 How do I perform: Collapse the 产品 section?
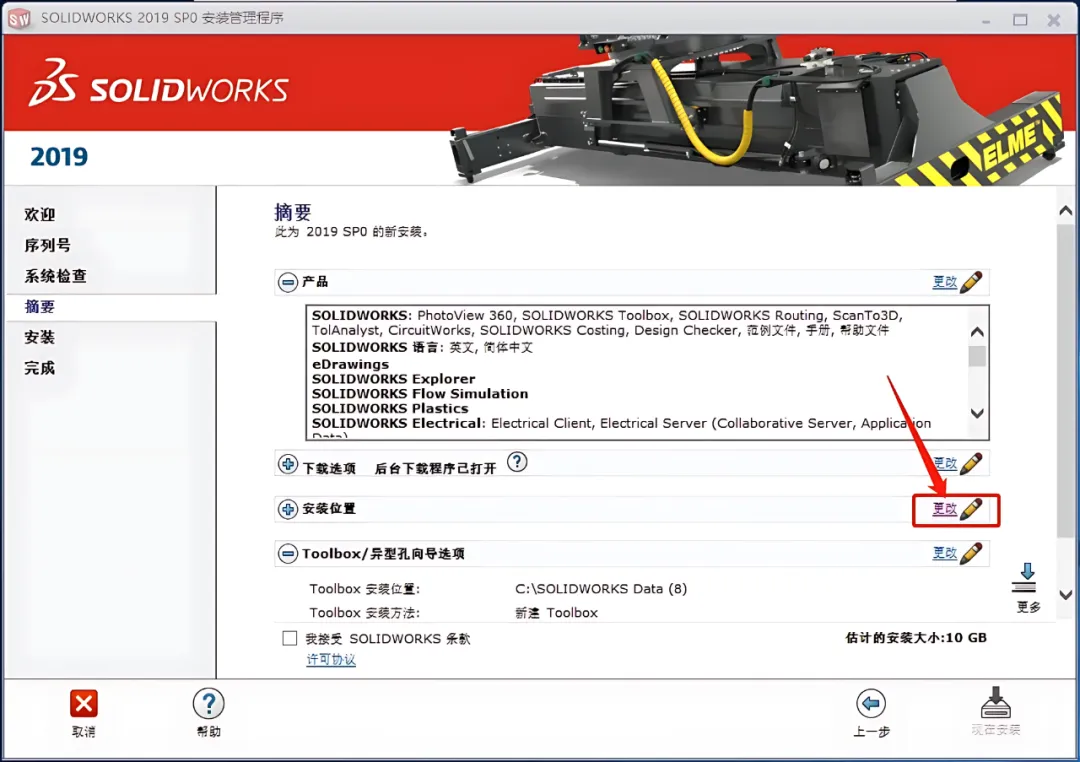(288, 282)
